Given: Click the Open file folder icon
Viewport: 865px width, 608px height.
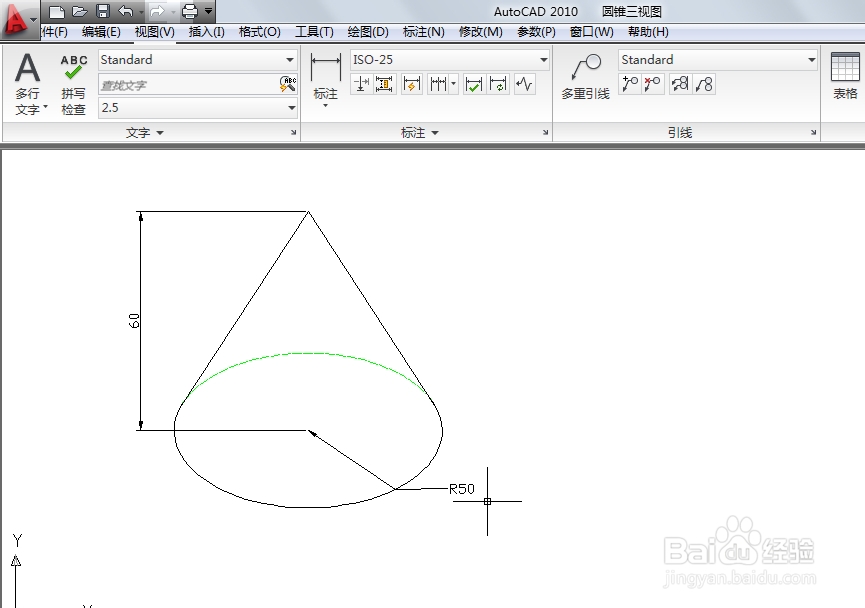Looking at the screenshot, I should coord(79,11).
